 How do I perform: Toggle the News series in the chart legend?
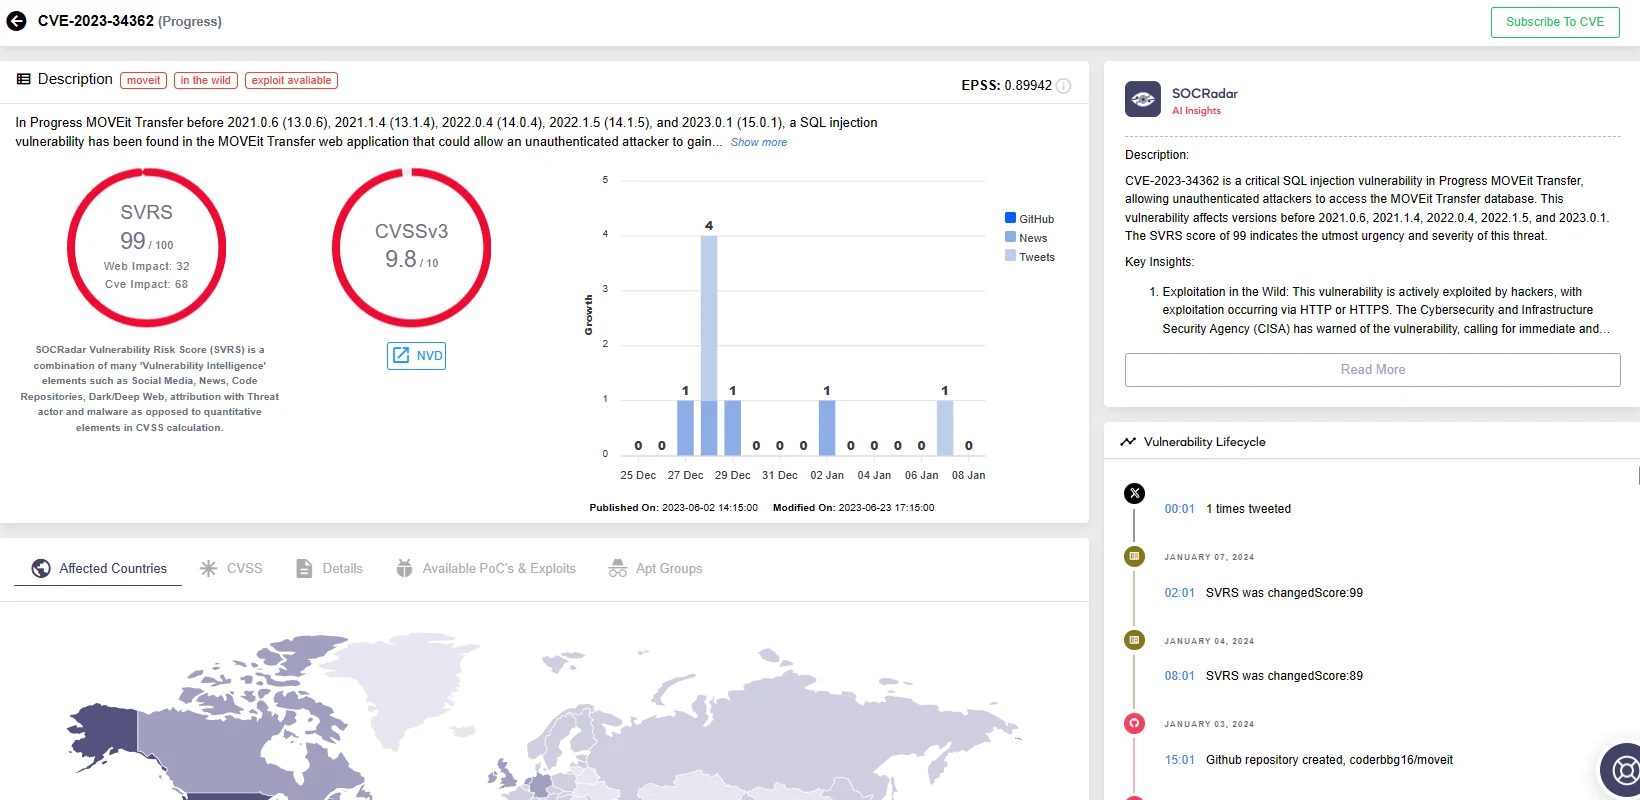[1027, 238]
